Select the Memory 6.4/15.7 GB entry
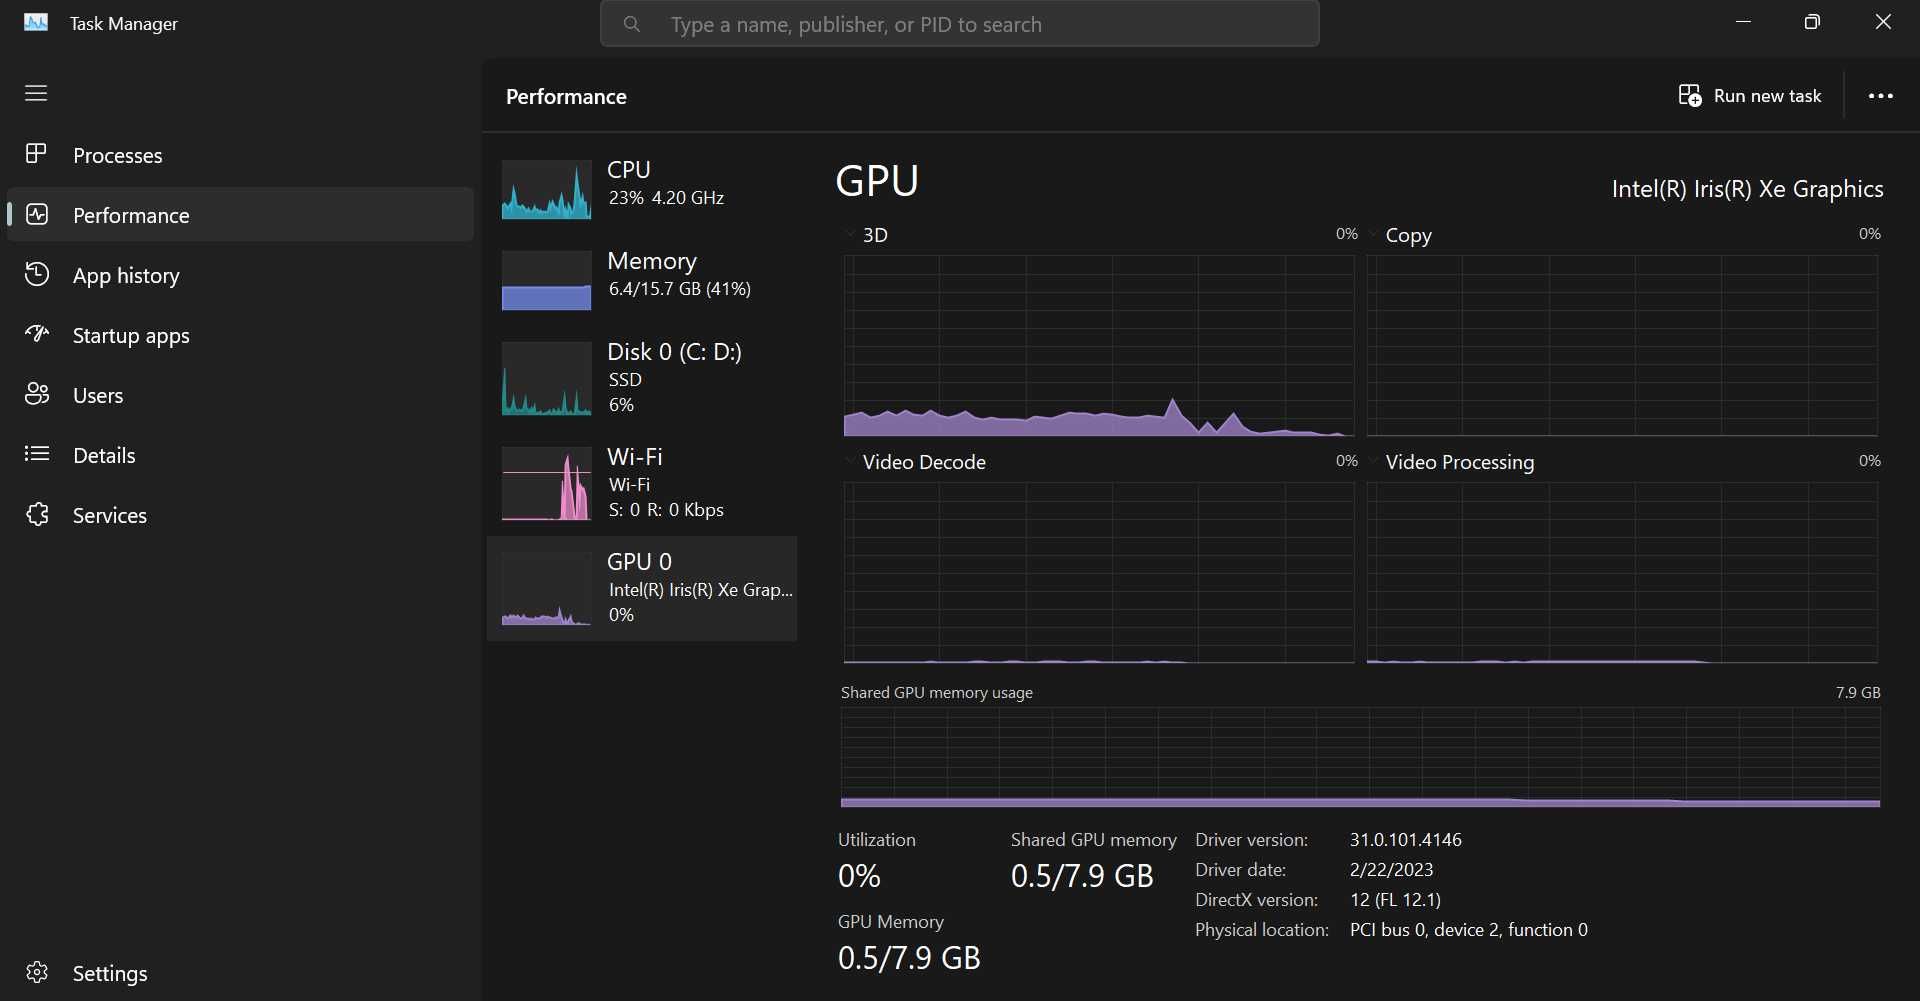Screen dimensions: 1920x1001 pos(642,279)
